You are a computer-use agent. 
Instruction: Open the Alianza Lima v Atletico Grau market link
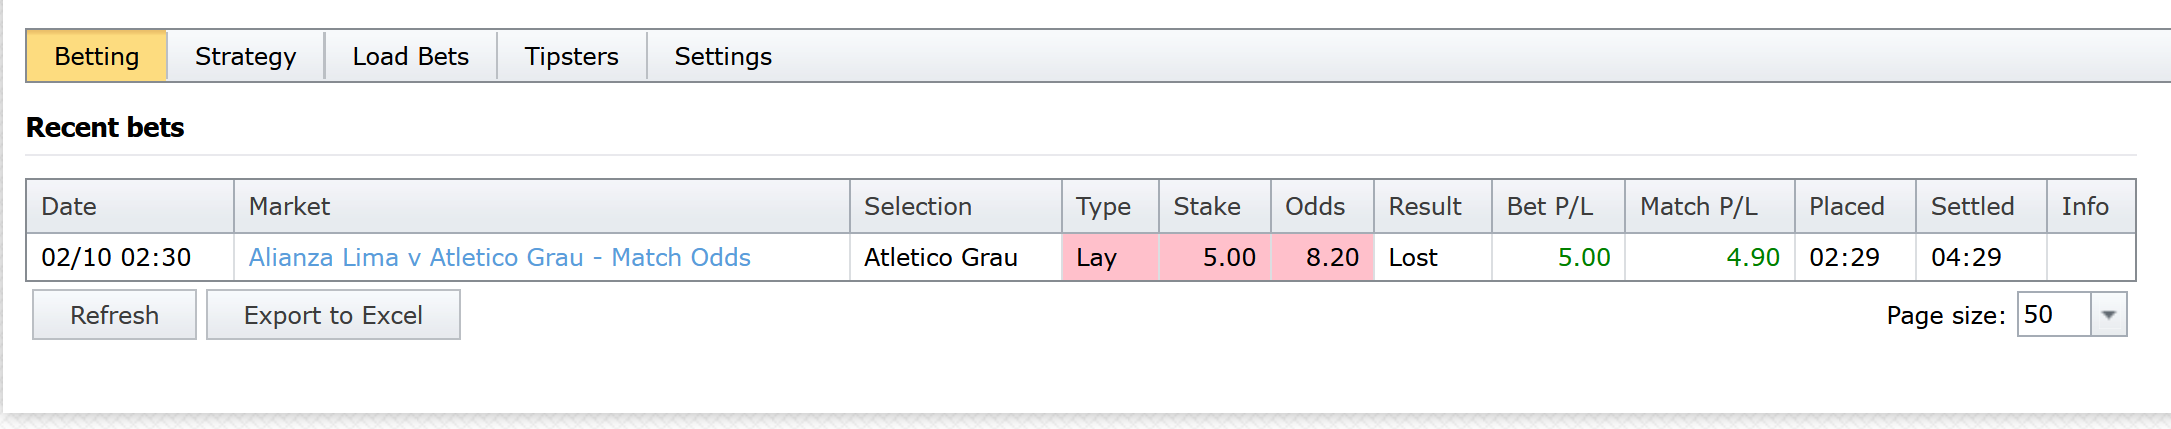coord(499,258)
